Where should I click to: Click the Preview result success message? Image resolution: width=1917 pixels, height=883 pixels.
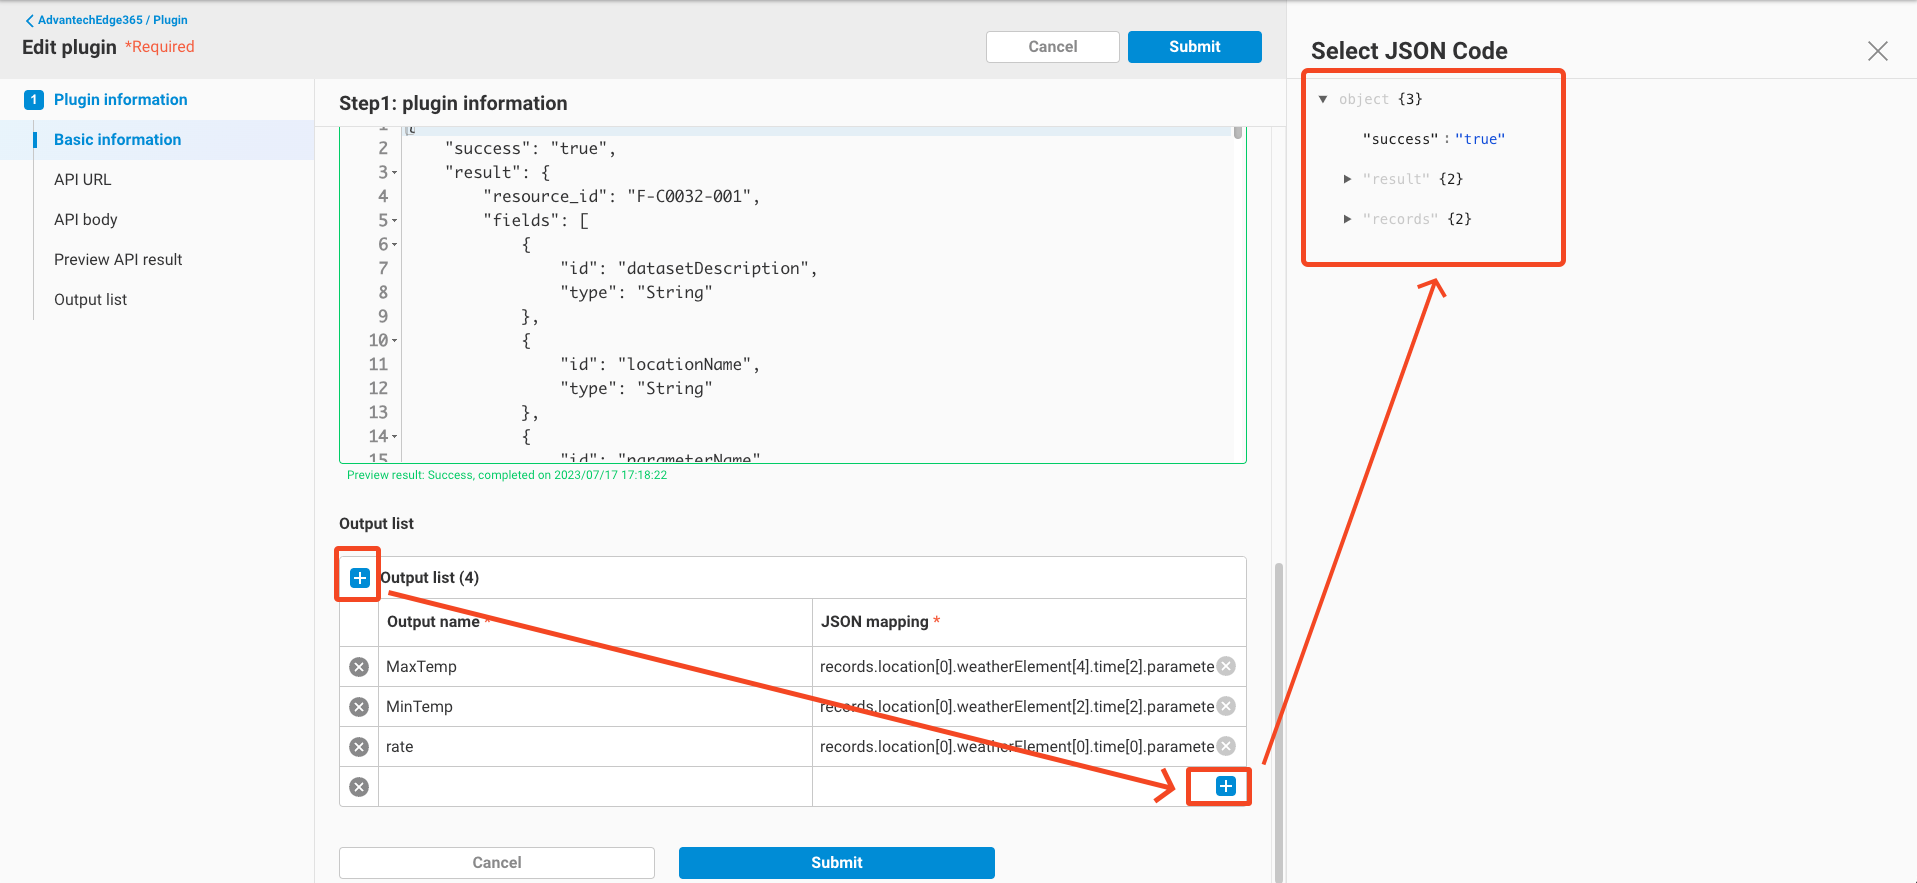pyautogui.click(x=507, y=475)
